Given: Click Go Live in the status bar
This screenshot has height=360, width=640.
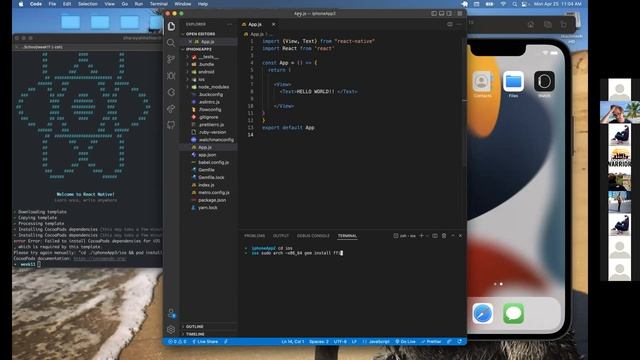Looking at the screenshot, I should tap(405, 342).
